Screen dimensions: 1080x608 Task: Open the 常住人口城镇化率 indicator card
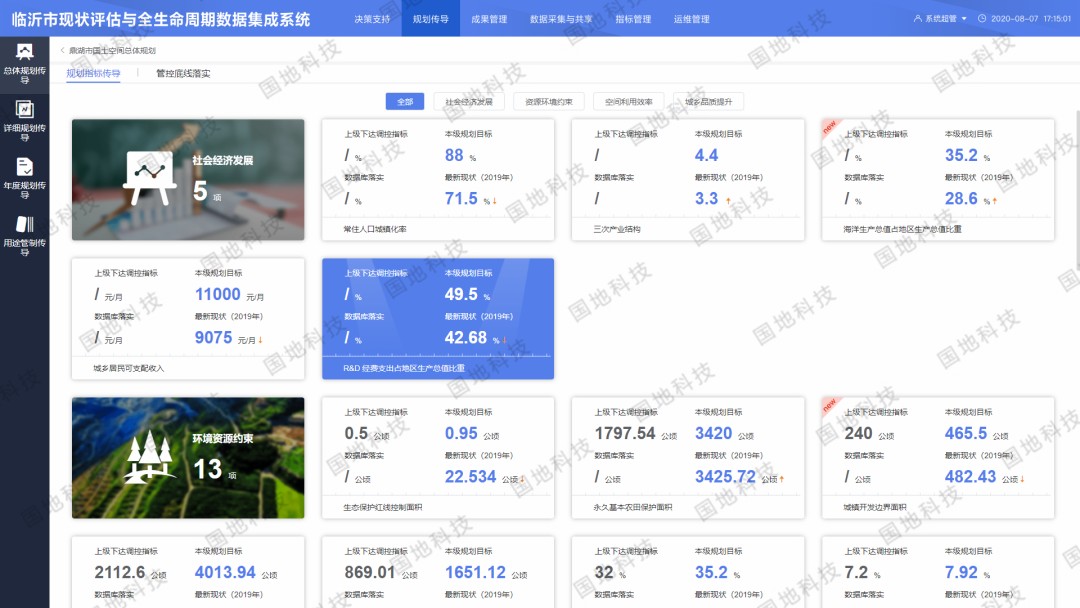438,180
